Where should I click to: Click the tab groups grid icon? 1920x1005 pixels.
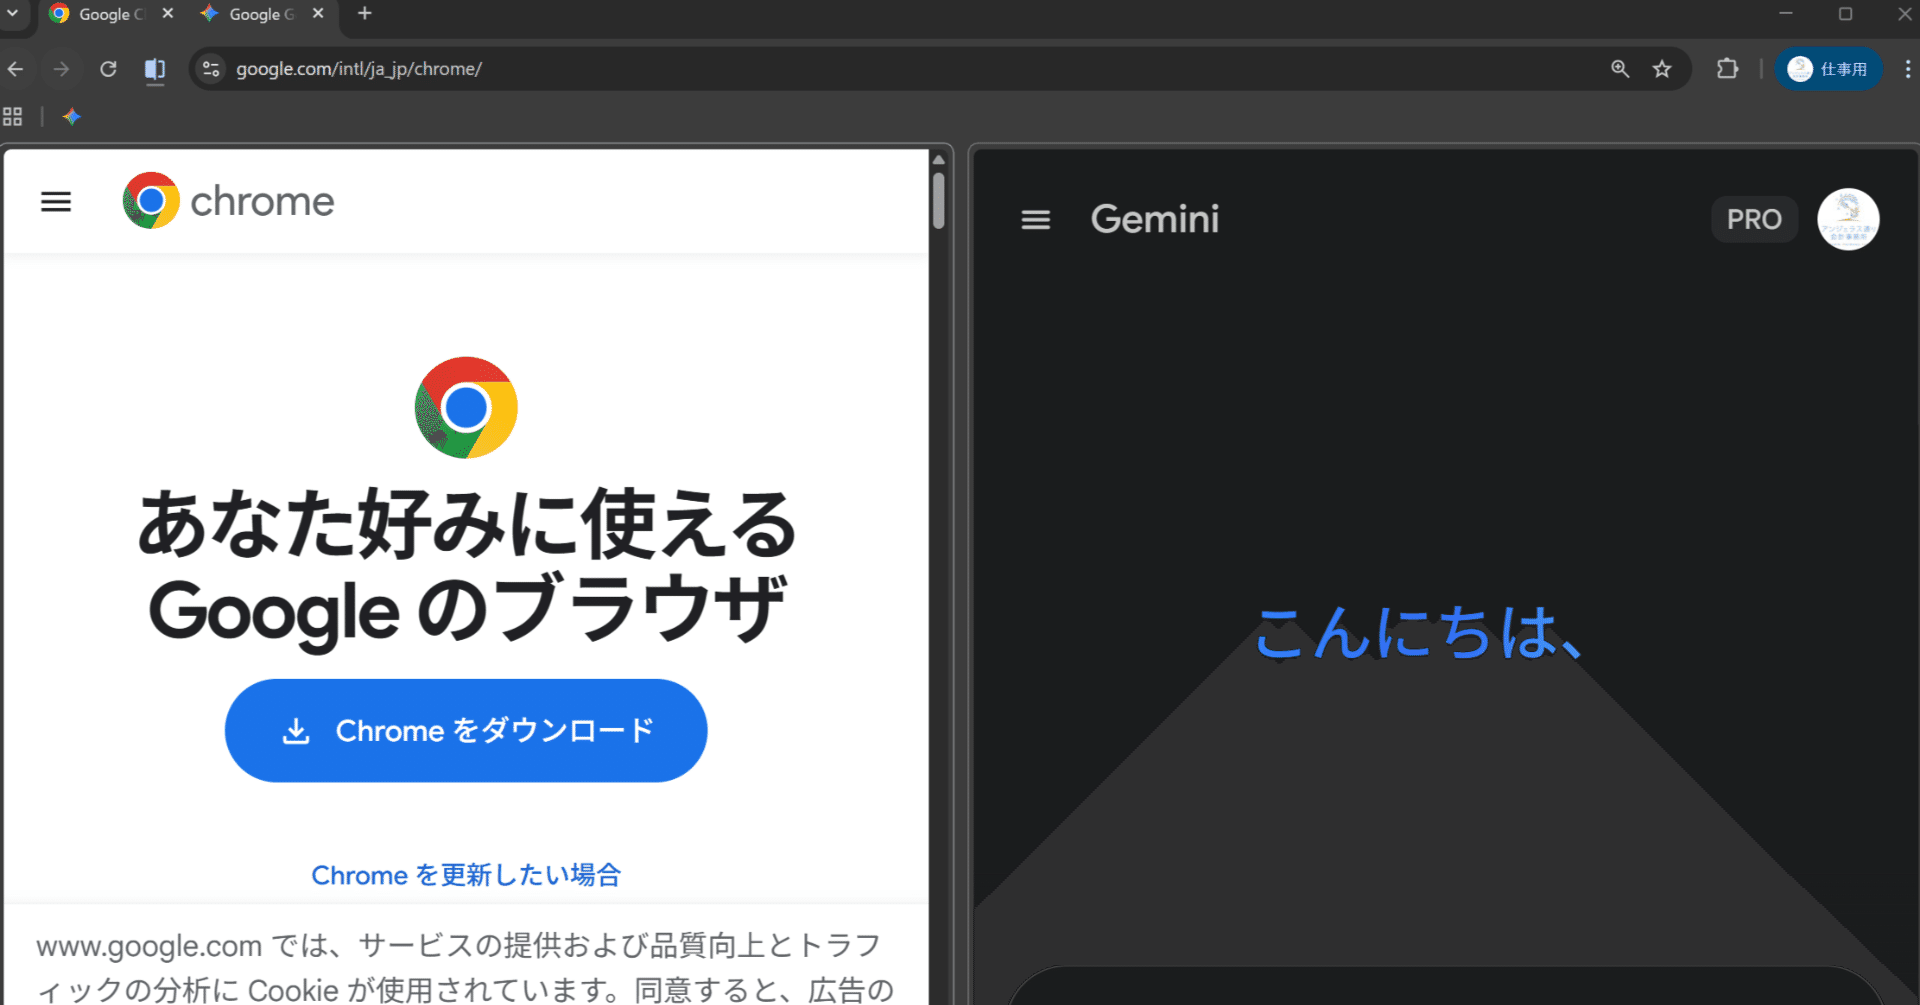pos(13,116)
